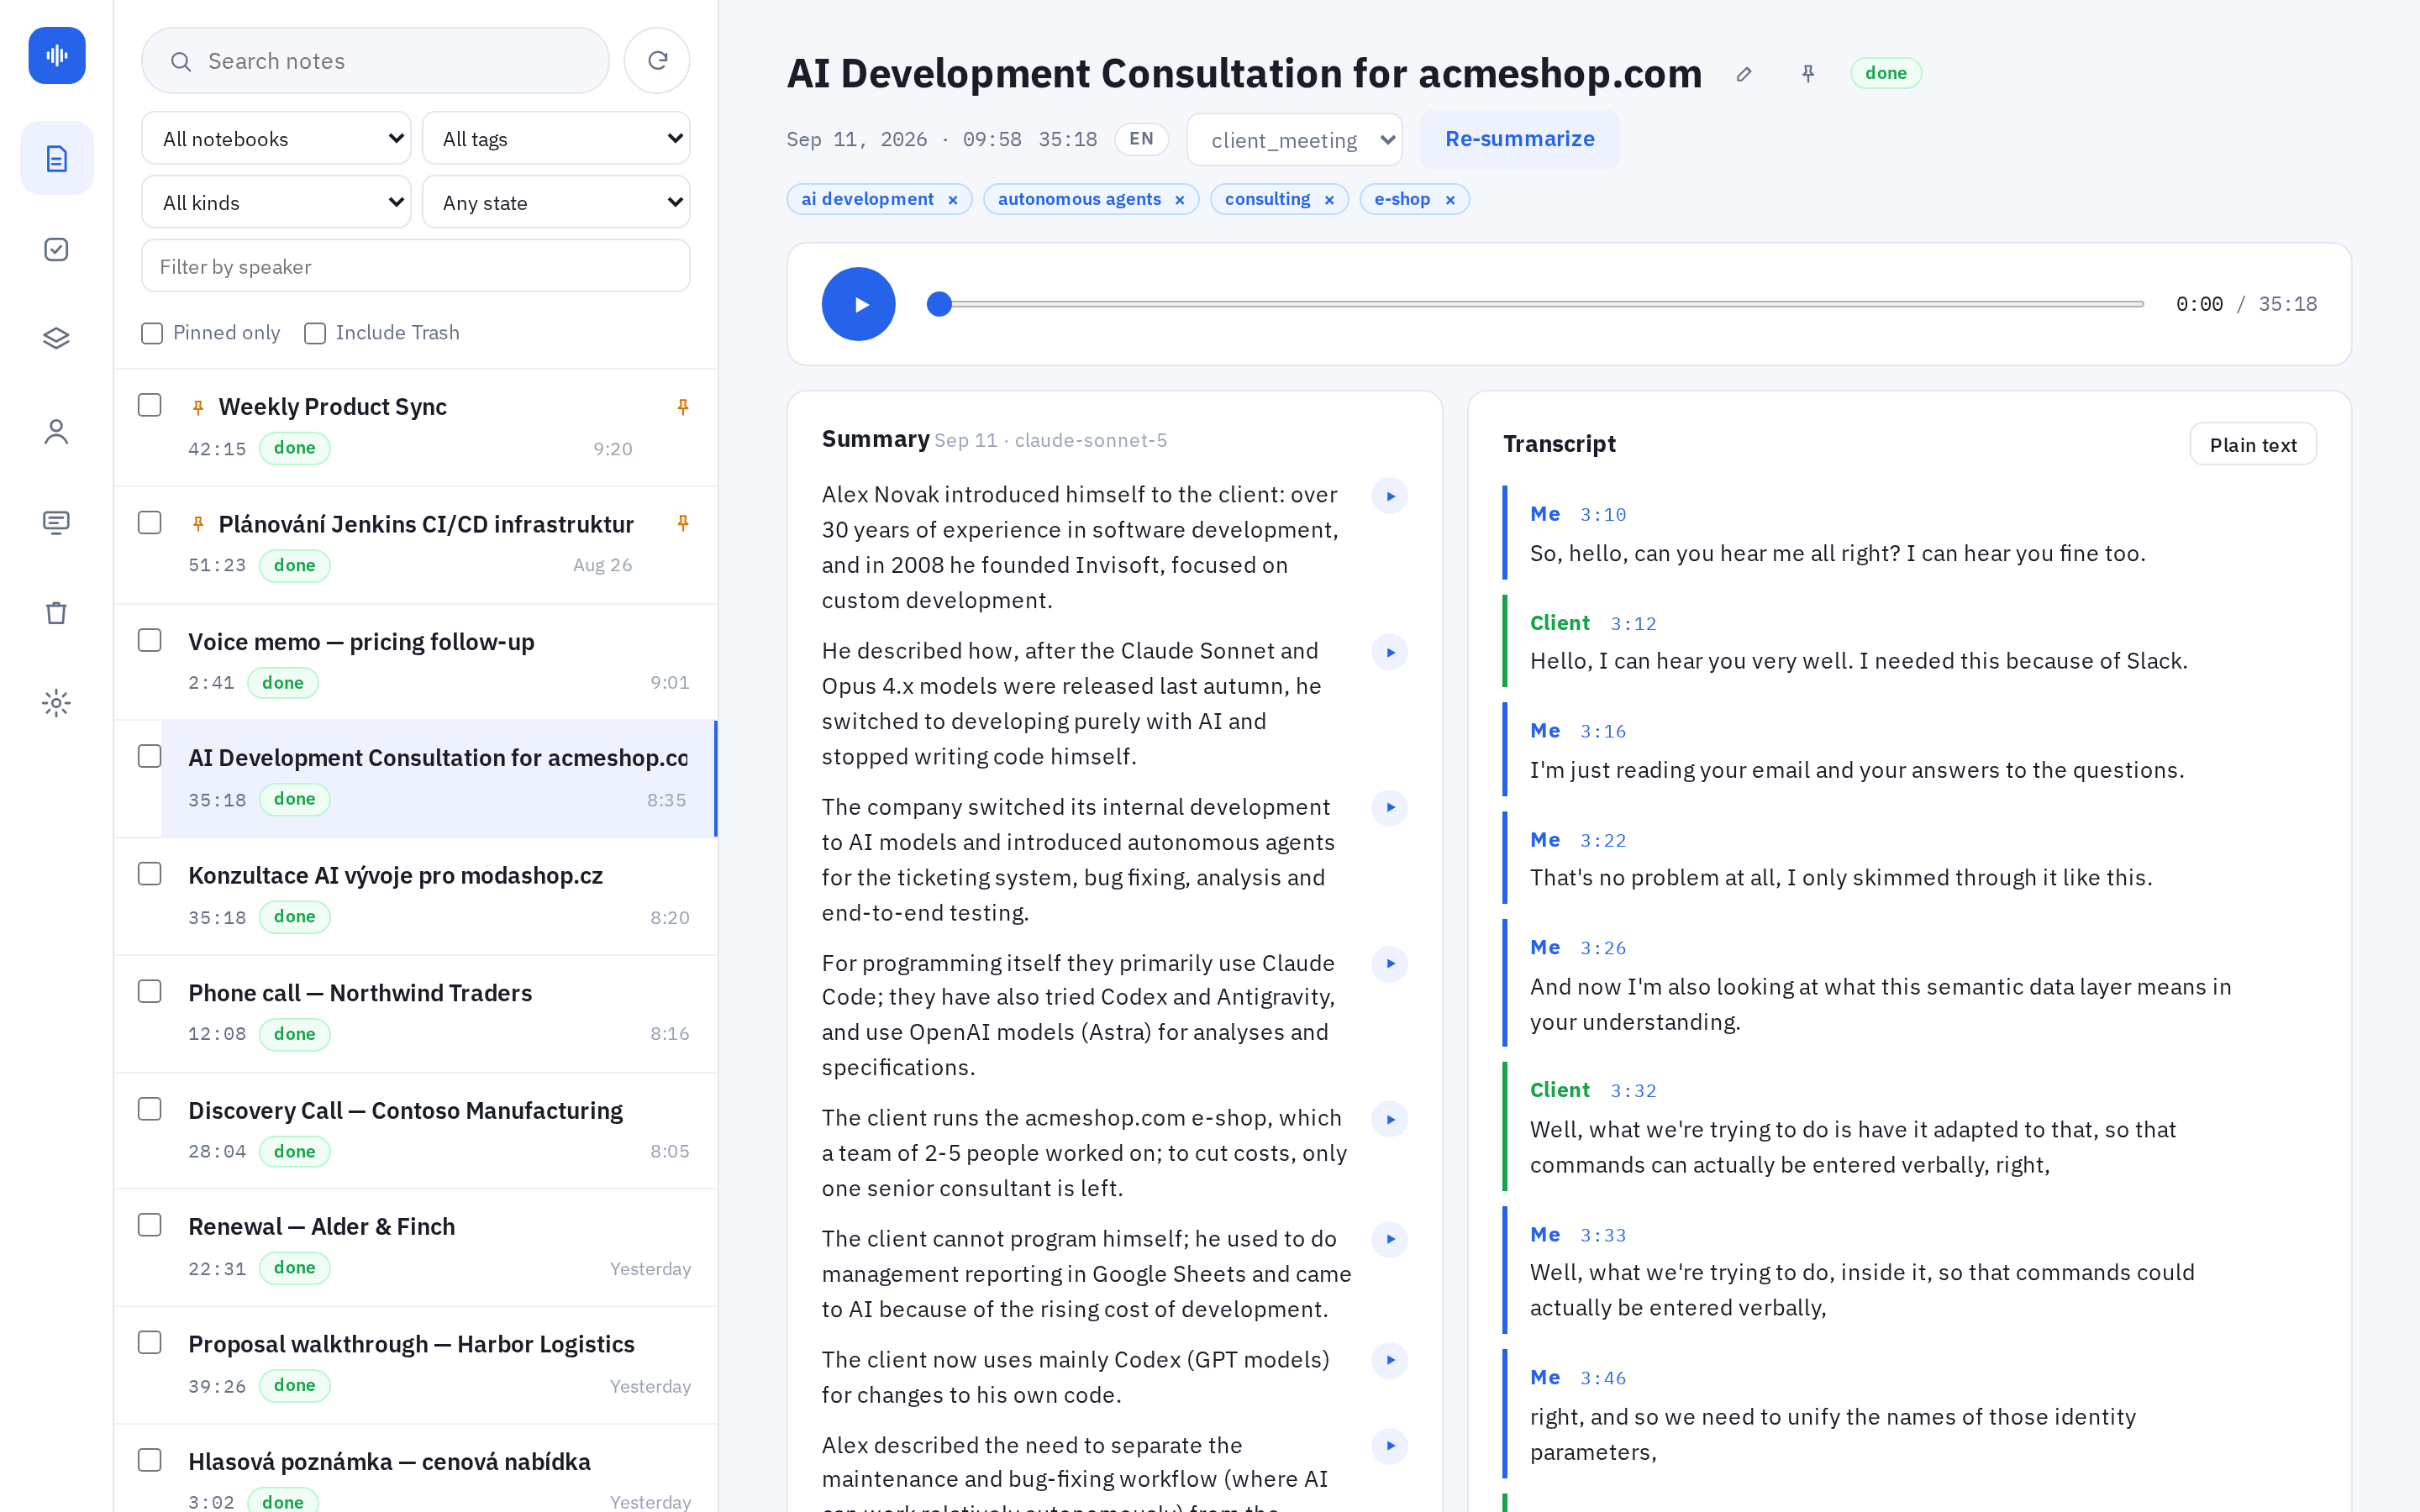The image size is (2420, 1512).
Task: Switch the transcript to Plain text
Action: [2253, 445]
